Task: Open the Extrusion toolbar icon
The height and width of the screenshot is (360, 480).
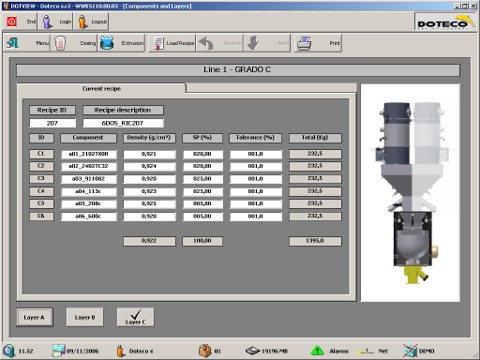Action: (107, 43)
